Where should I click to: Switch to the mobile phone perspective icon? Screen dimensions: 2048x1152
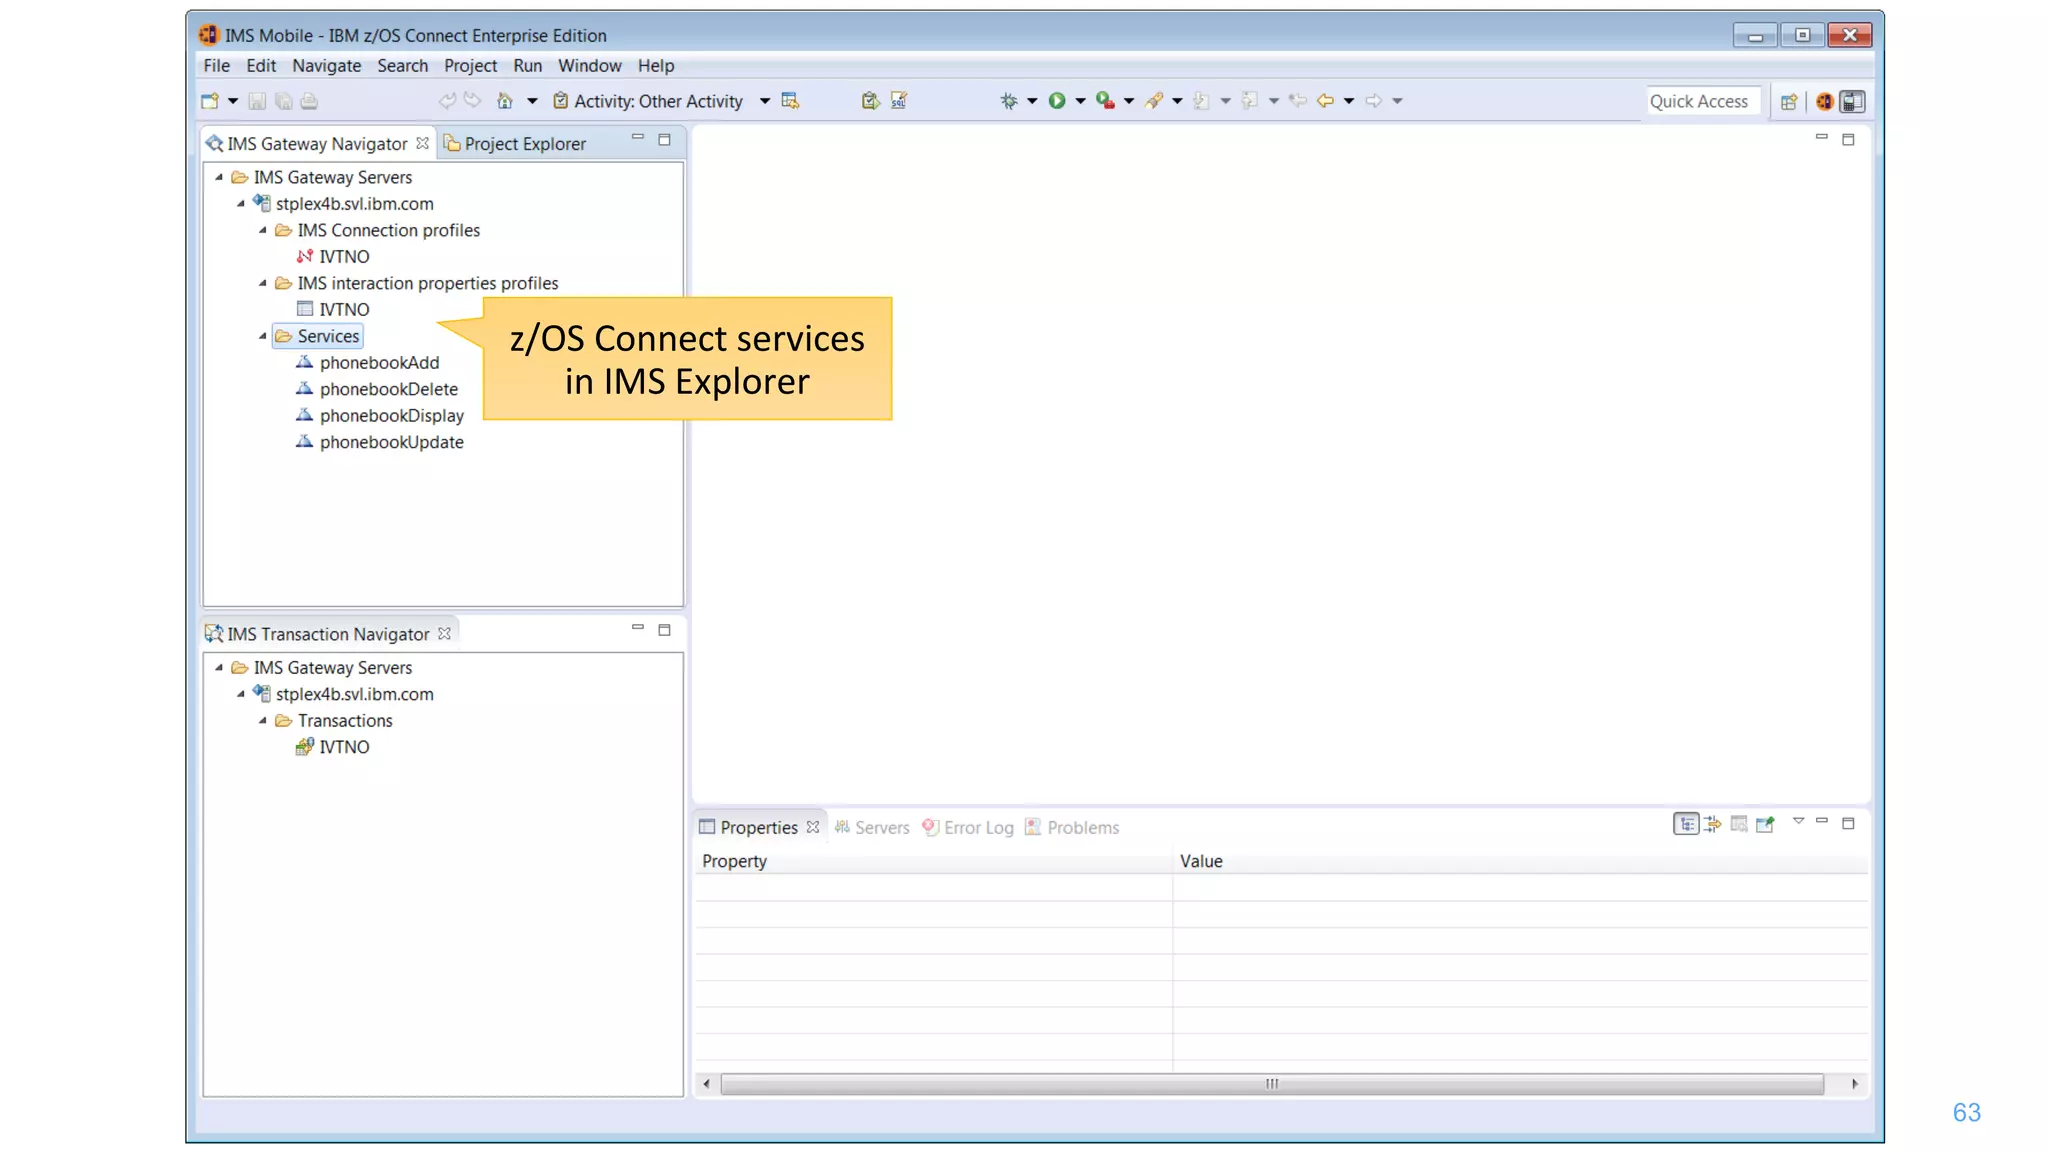[1852, 101]
